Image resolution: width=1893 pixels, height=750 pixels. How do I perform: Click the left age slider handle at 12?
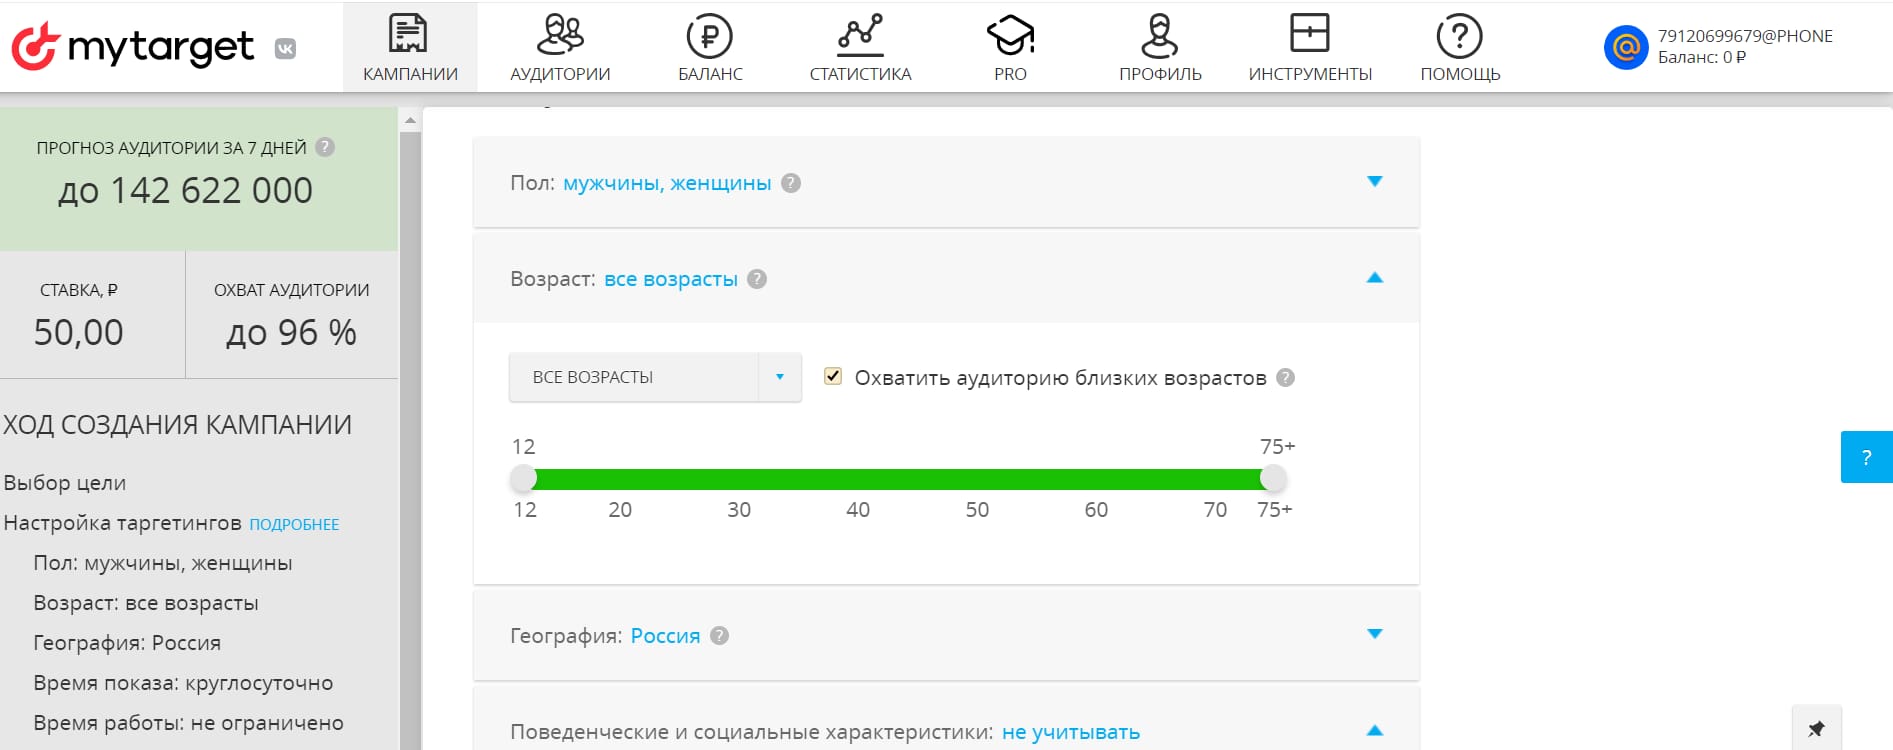(x=523, y=479)
